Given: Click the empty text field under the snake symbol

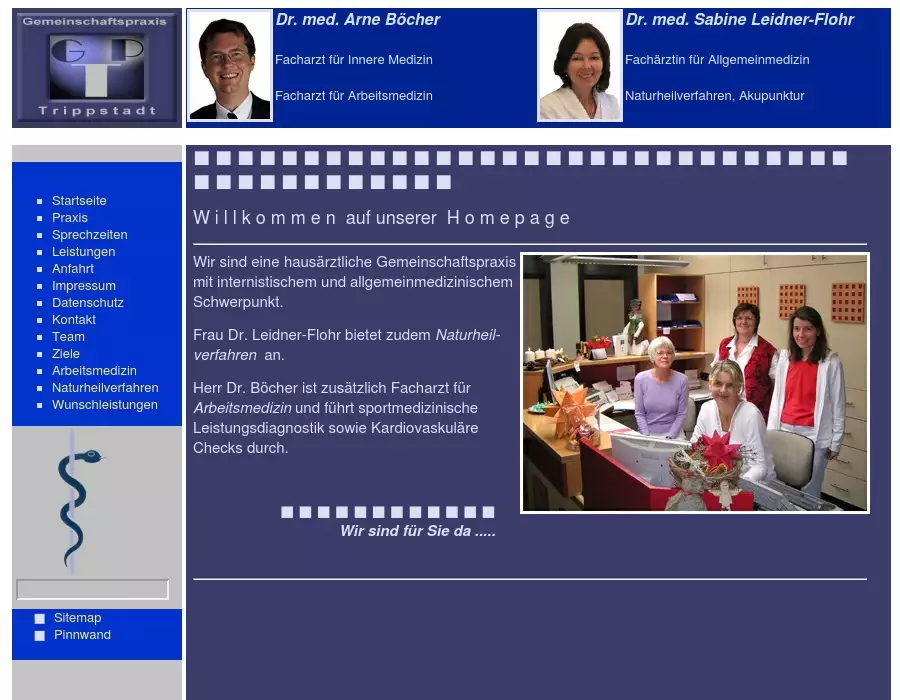Looking at the screenshot, I should tap(92, 590).
